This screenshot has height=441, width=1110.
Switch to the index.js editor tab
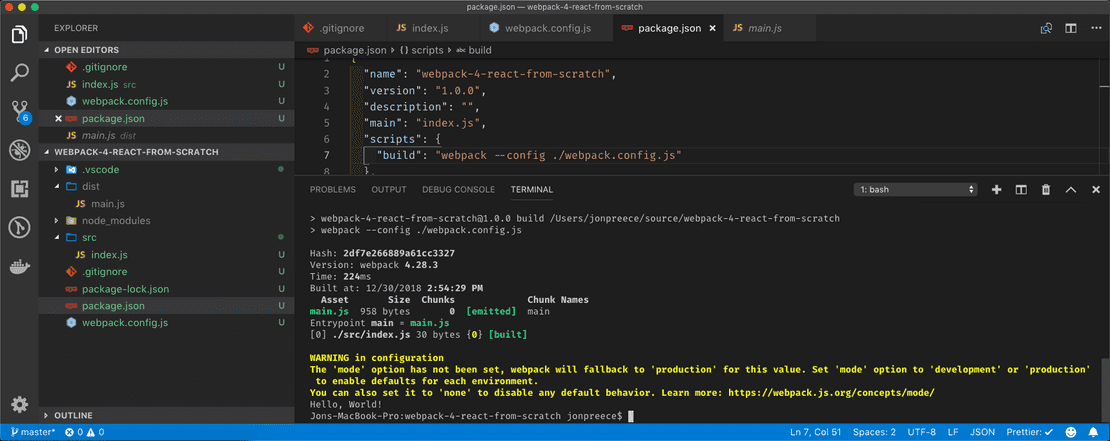pos(433,29)
